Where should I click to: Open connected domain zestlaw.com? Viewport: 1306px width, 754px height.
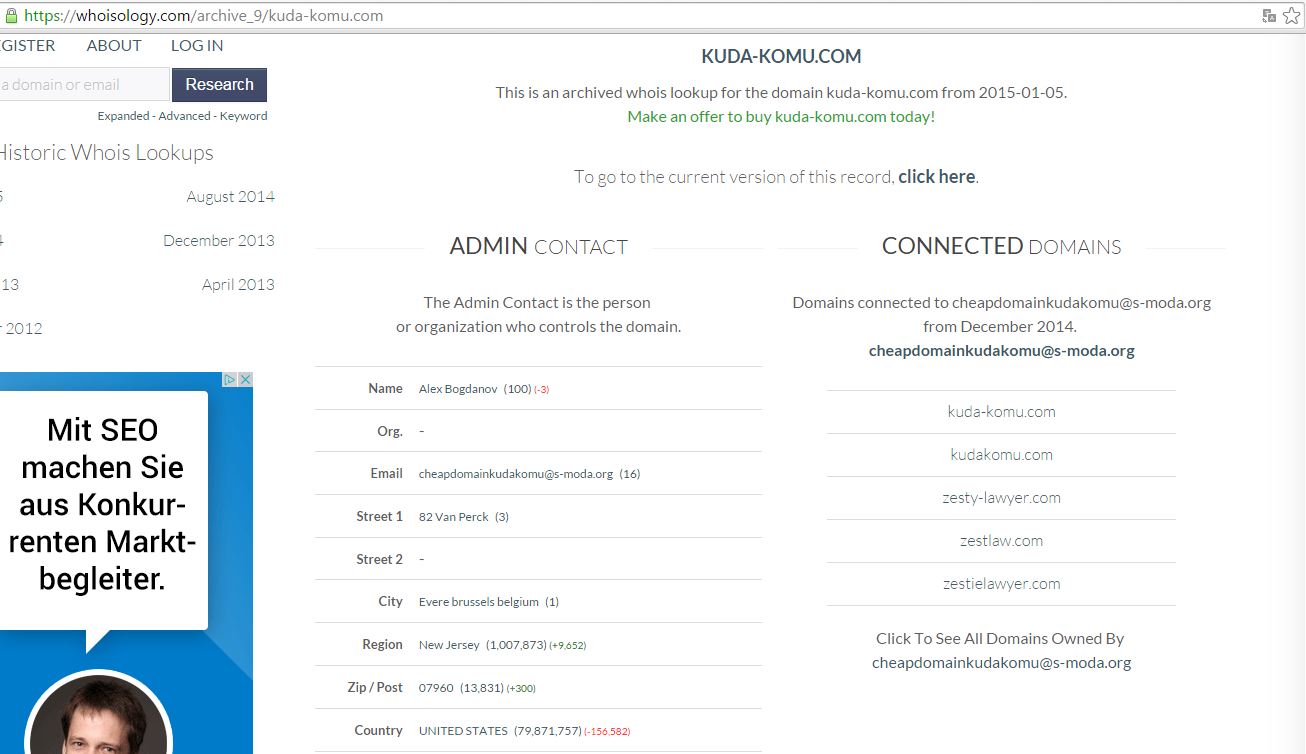coord(1001,541)
